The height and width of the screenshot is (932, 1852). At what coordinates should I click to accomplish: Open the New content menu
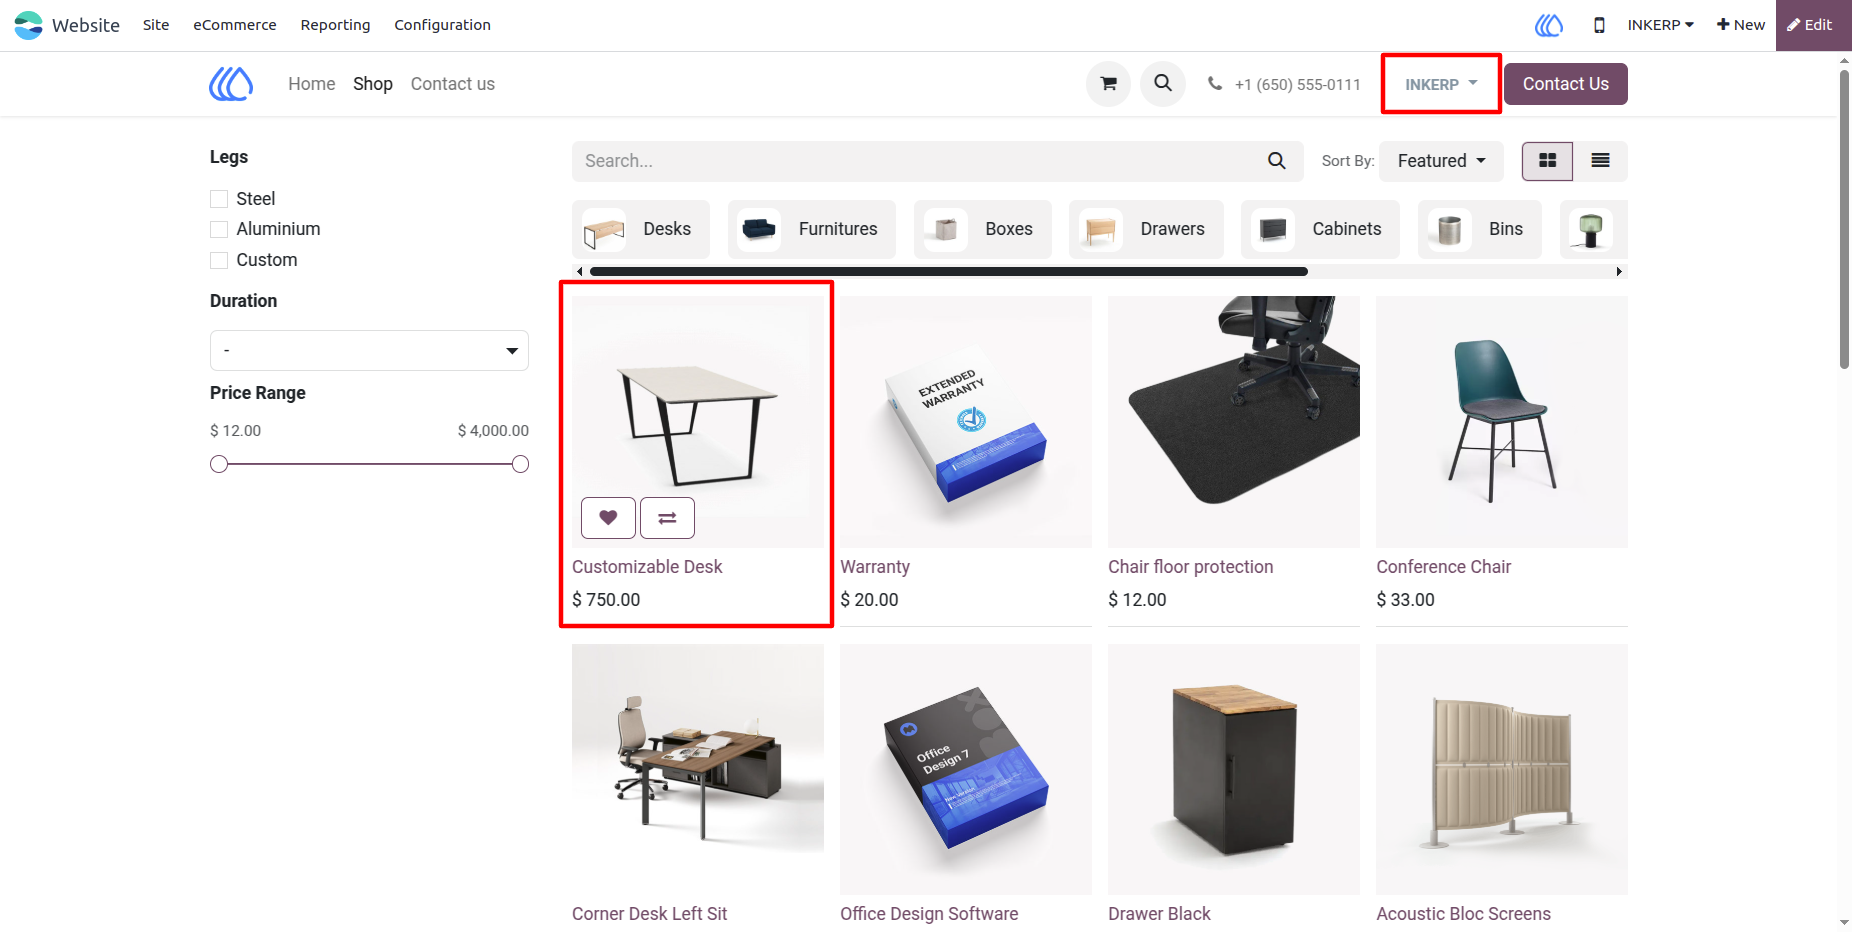(x=1741, y=25)
